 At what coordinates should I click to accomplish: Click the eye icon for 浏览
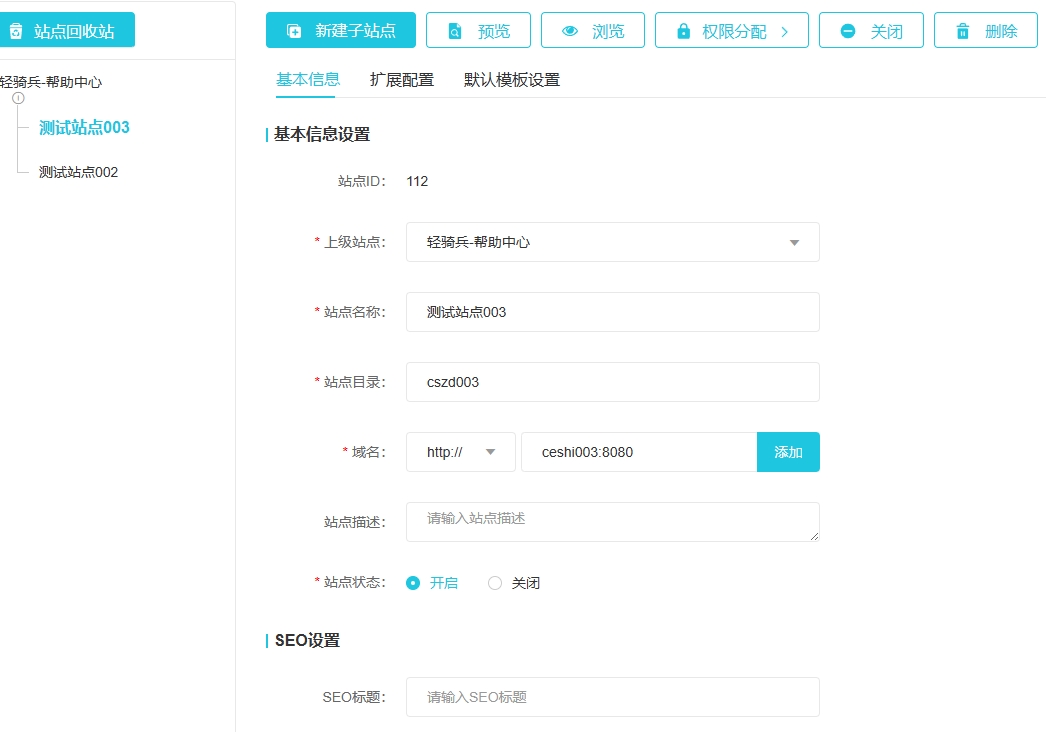pyautogui.click(x=570, y=31)
